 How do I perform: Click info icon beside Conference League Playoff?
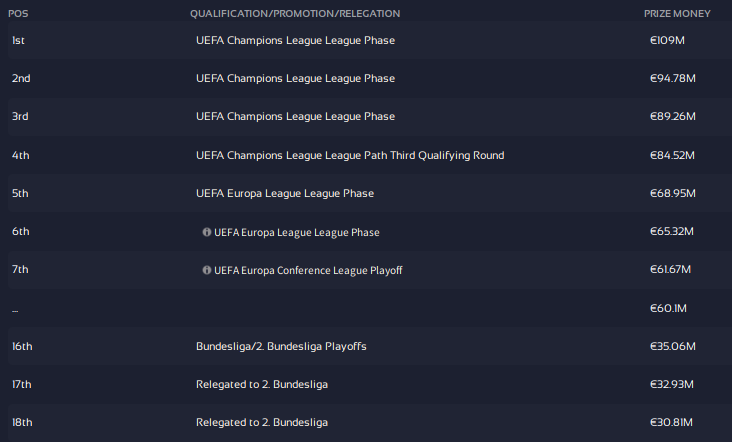[207, 270]
